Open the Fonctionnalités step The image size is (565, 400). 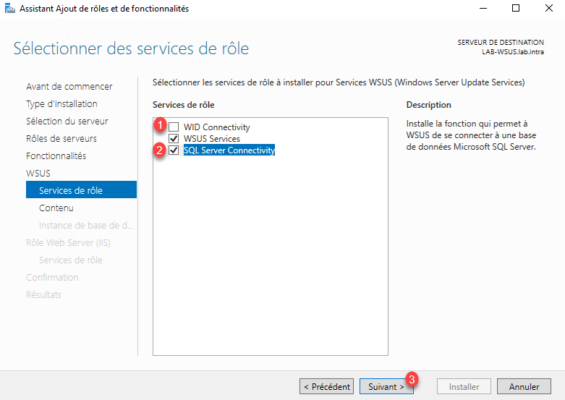click(56, 156)
